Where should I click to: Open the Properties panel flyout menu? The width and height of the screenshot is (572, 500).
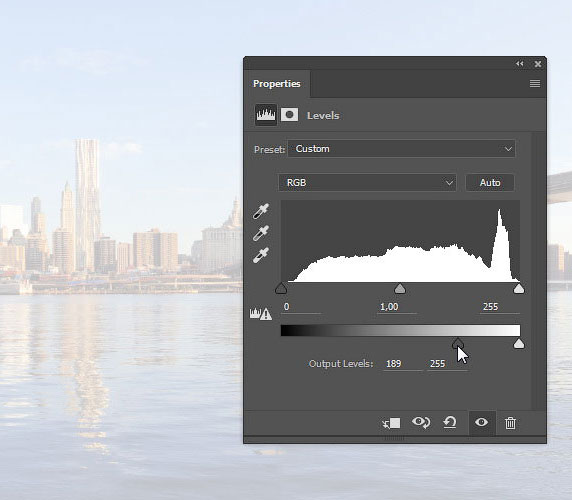click(x=535, y=84)
